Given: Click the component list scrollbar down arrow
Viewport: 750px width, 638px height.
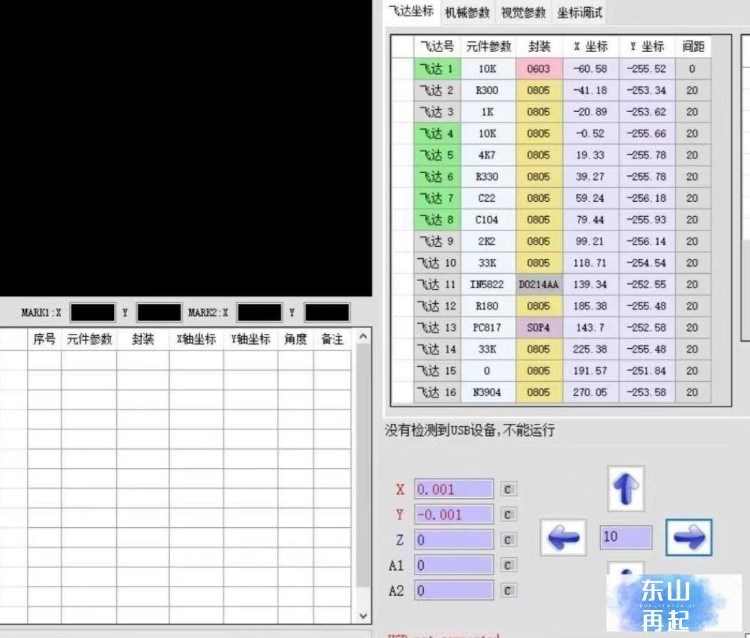Looking at the screenshot, I should point(363,616).
